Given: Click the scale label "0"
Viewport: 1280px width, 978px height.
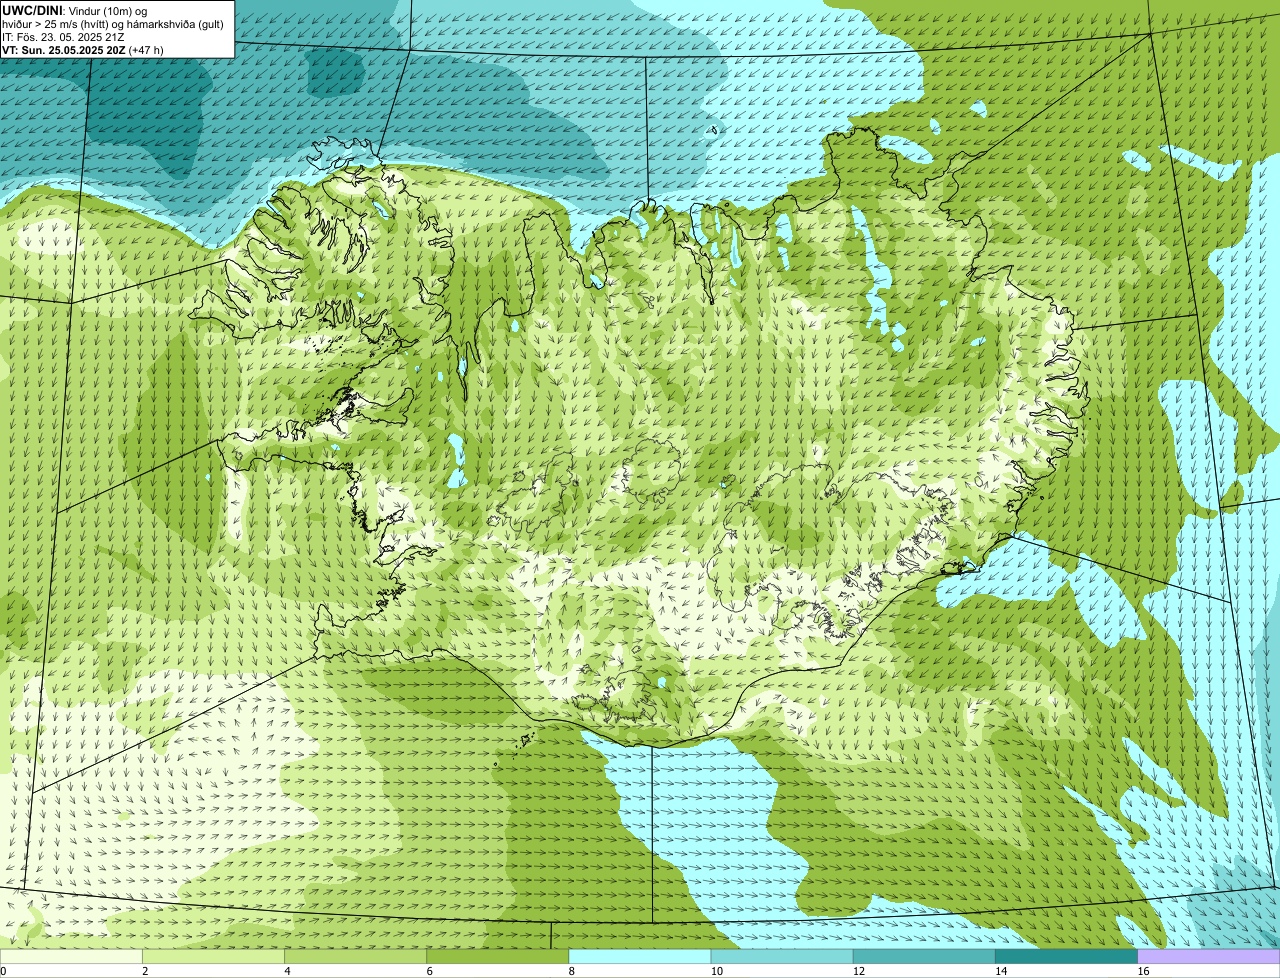Looking at the screenshot, I should click(x=3, y=971).
